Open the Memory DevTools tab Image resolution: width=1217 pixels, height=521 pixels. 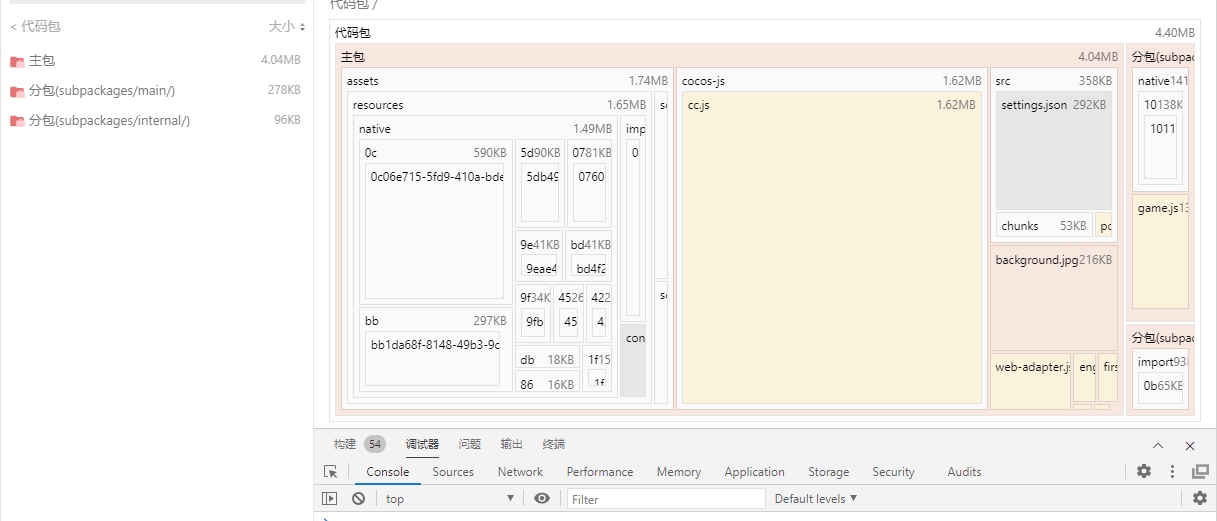(x=679, y=472)
